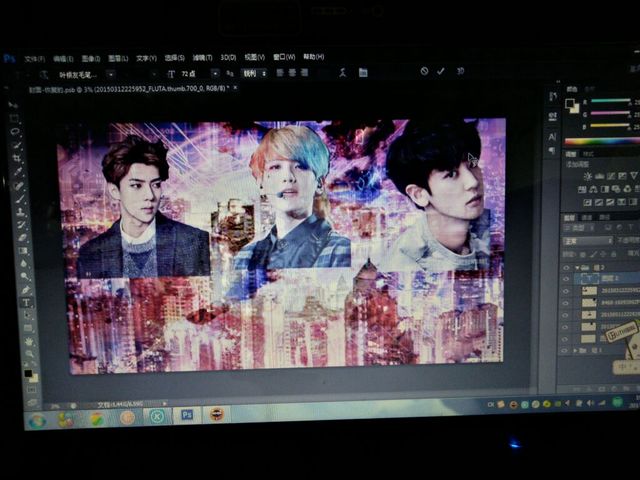The width and height of the screenshot is (640, 480).
Task: Open the 文件(F) menu
Action: [34, 59]
